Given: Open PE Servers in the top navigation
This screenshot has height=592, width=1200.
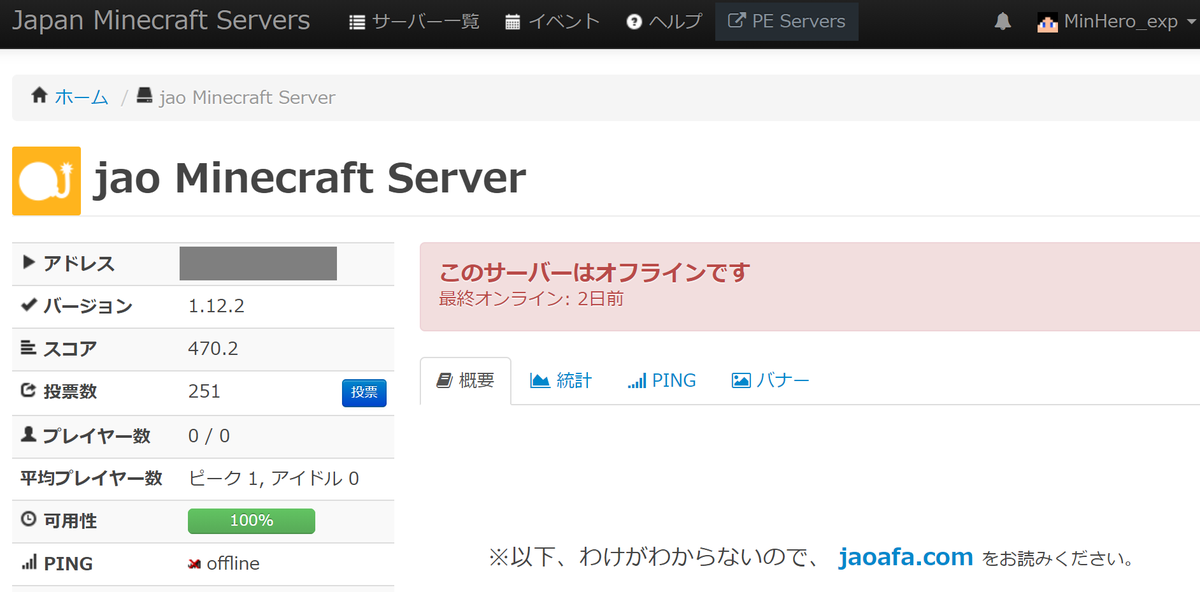Looking at the screenshot, I should [786, 20].
